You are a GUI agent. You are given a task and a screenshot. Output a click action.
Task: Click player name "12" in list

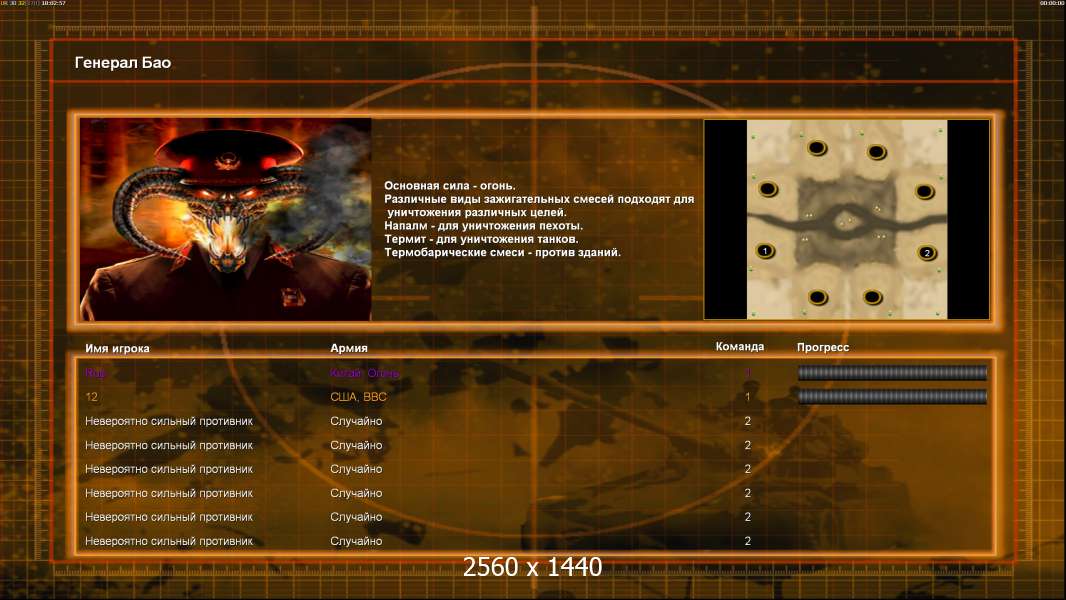point(92,397)
